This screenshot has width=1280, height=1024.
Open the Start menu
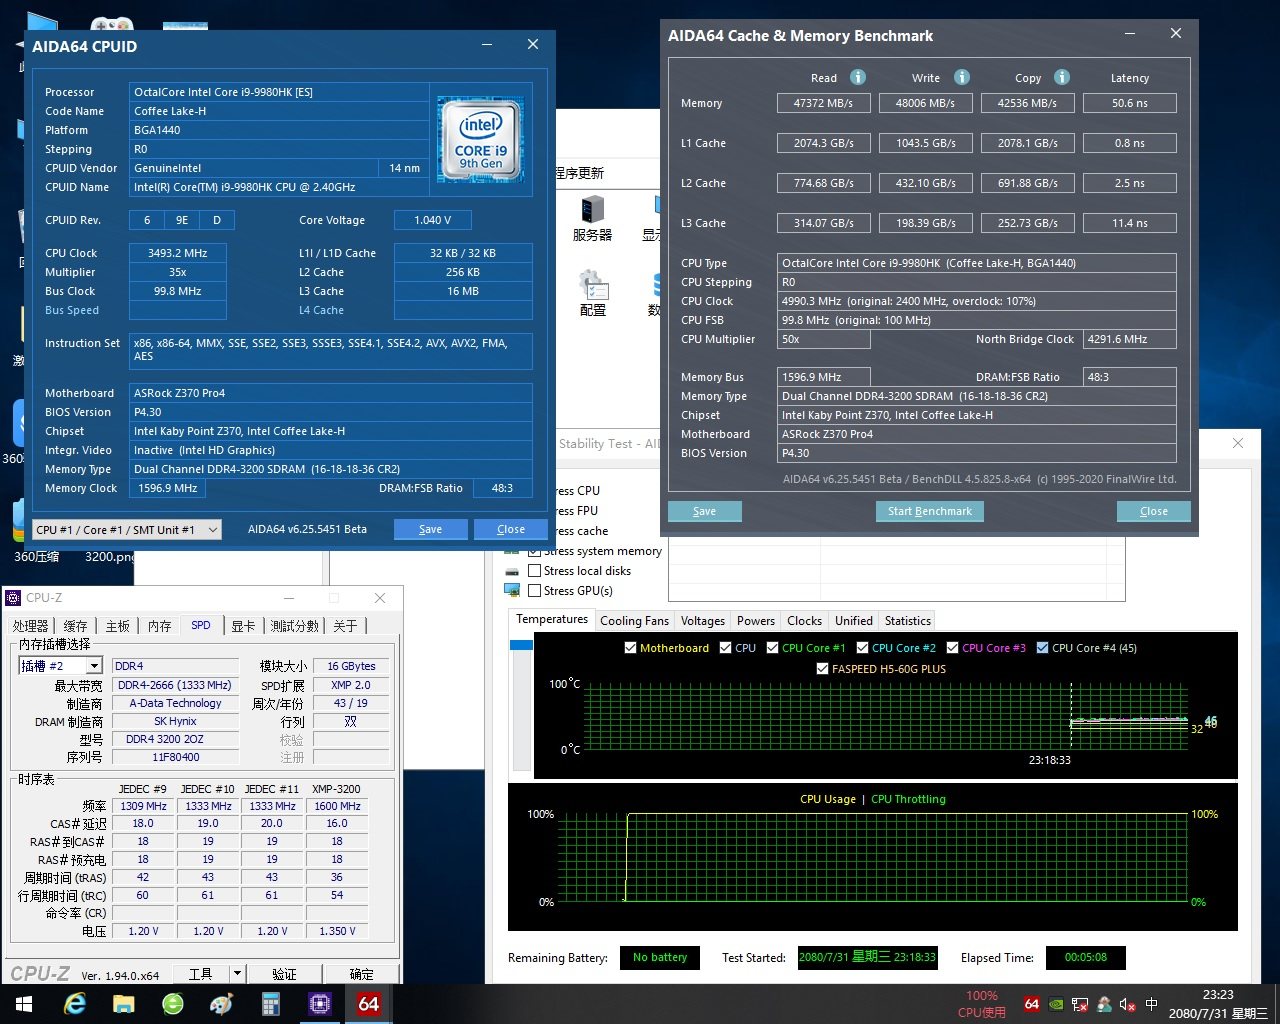click(23, 1004)
